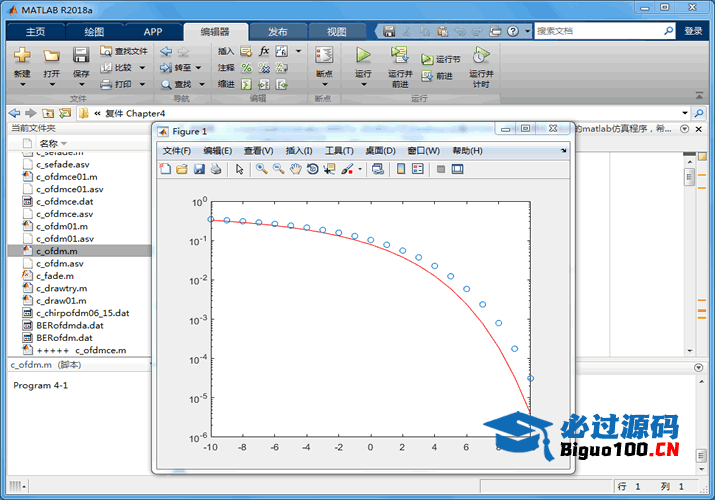This screenshot has width=715, height=500.
Task: Switch to the Home tab
Action: coord(36,32)
